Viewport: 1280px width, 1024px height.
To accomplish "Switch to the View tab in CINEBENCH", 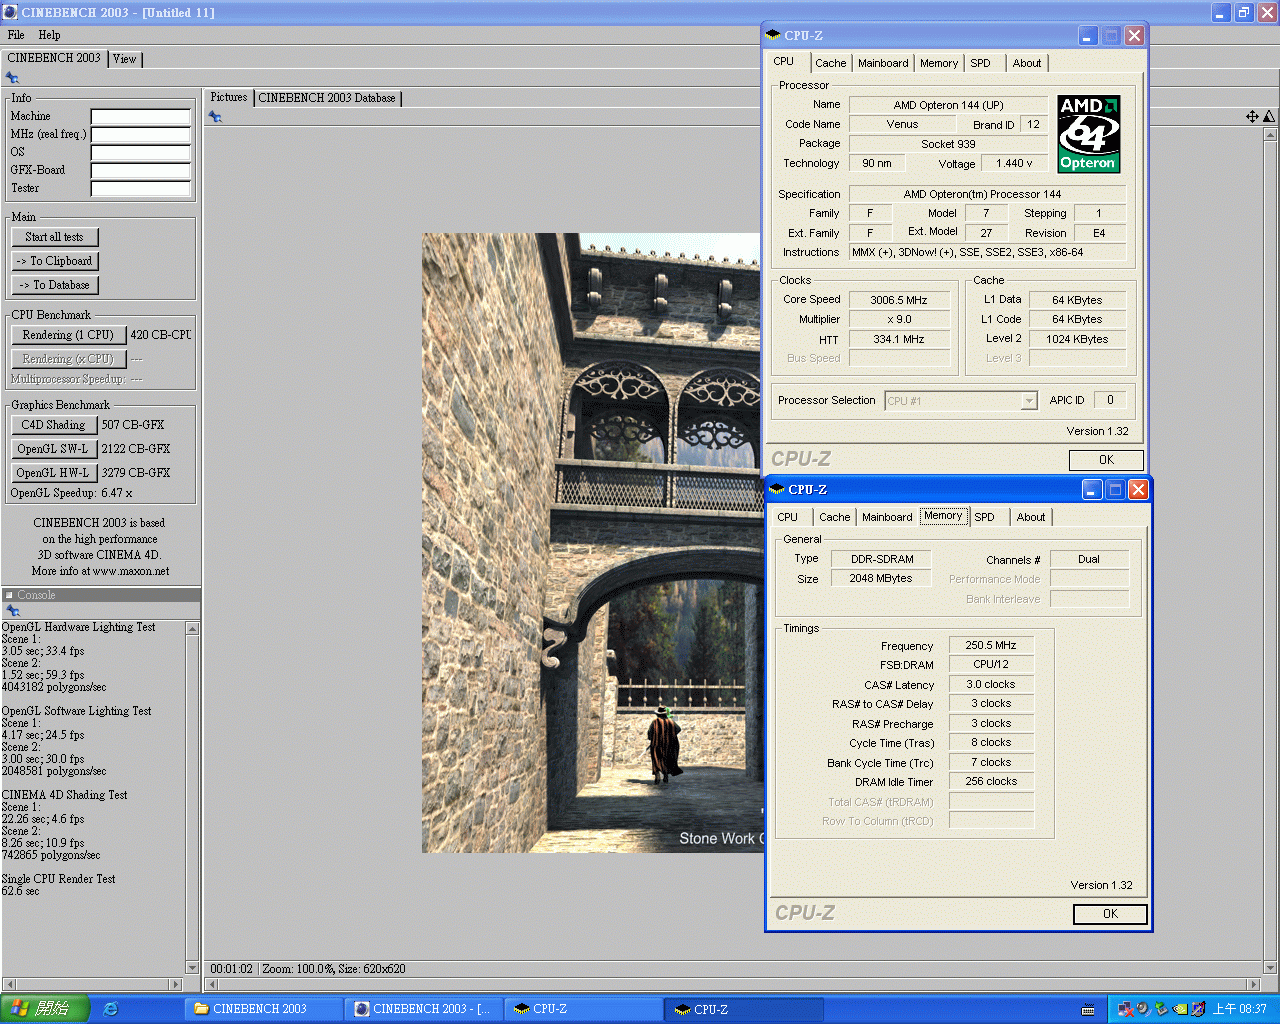I will 125,59.
